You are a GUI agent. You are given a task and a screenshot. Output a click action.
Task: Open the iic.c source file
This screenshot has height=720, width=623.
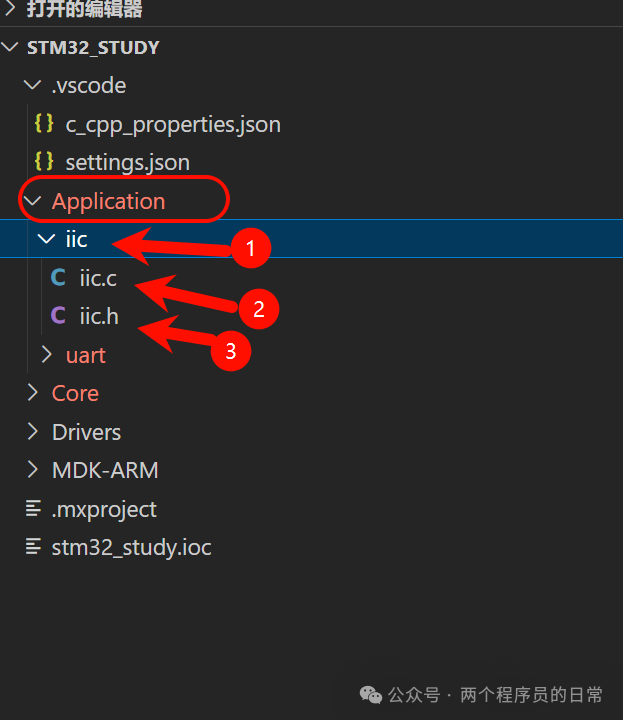click(x=98, y=278)
